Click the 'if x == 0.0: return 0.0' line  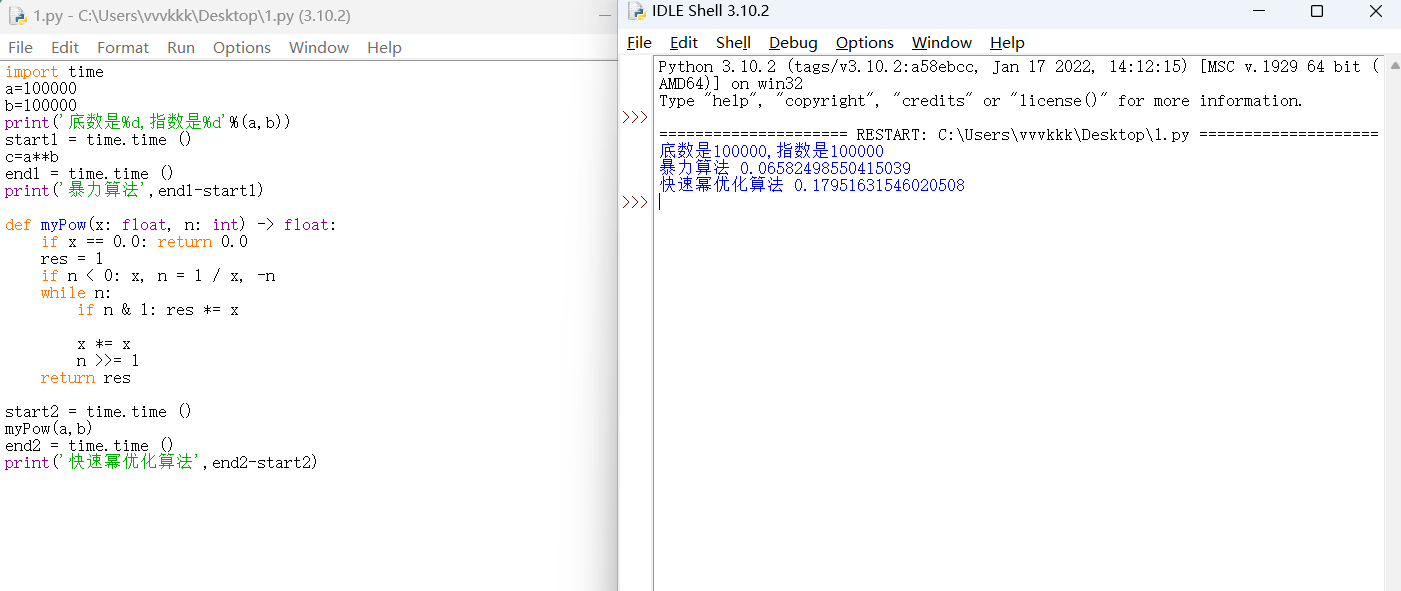144,241
